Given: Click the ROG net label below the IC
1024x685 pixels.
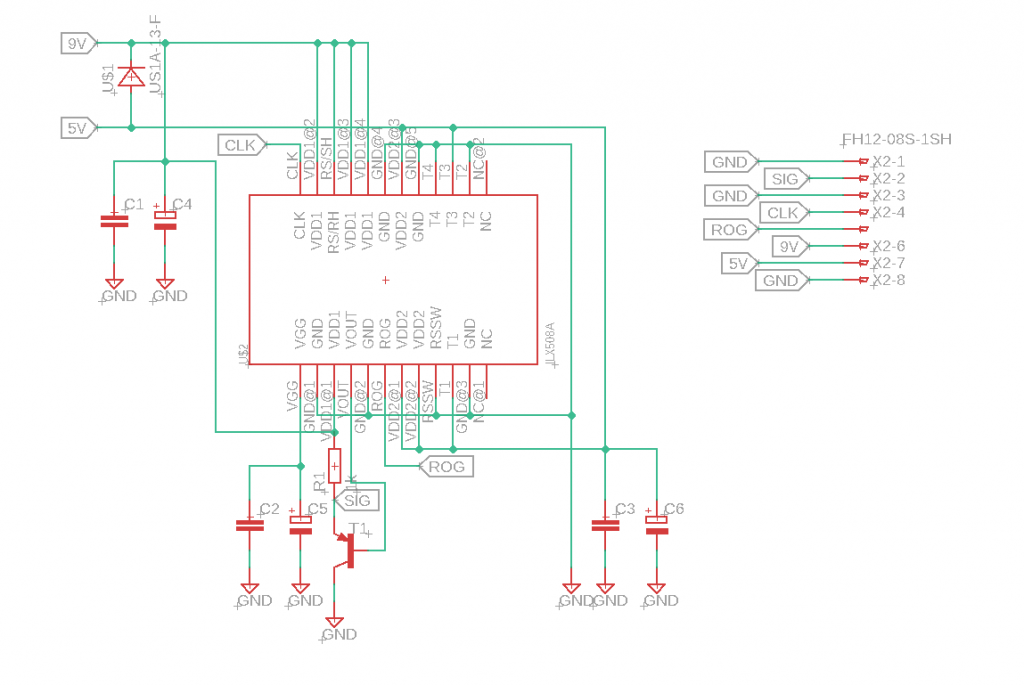Looking at the screenshot, I should (447, 467).
